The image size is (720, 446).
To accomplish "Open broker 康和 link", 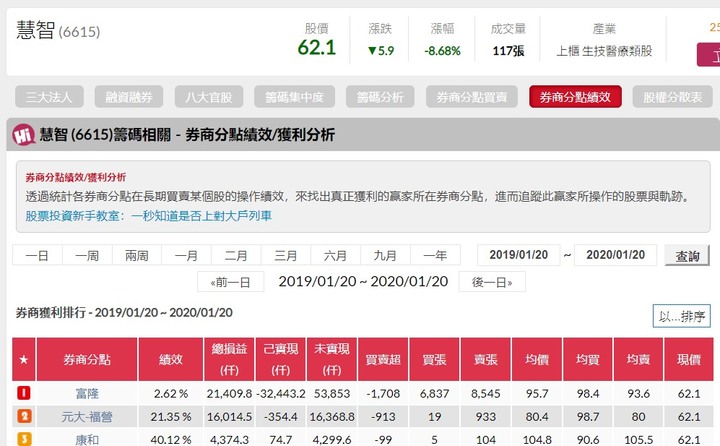I will 87,440.
